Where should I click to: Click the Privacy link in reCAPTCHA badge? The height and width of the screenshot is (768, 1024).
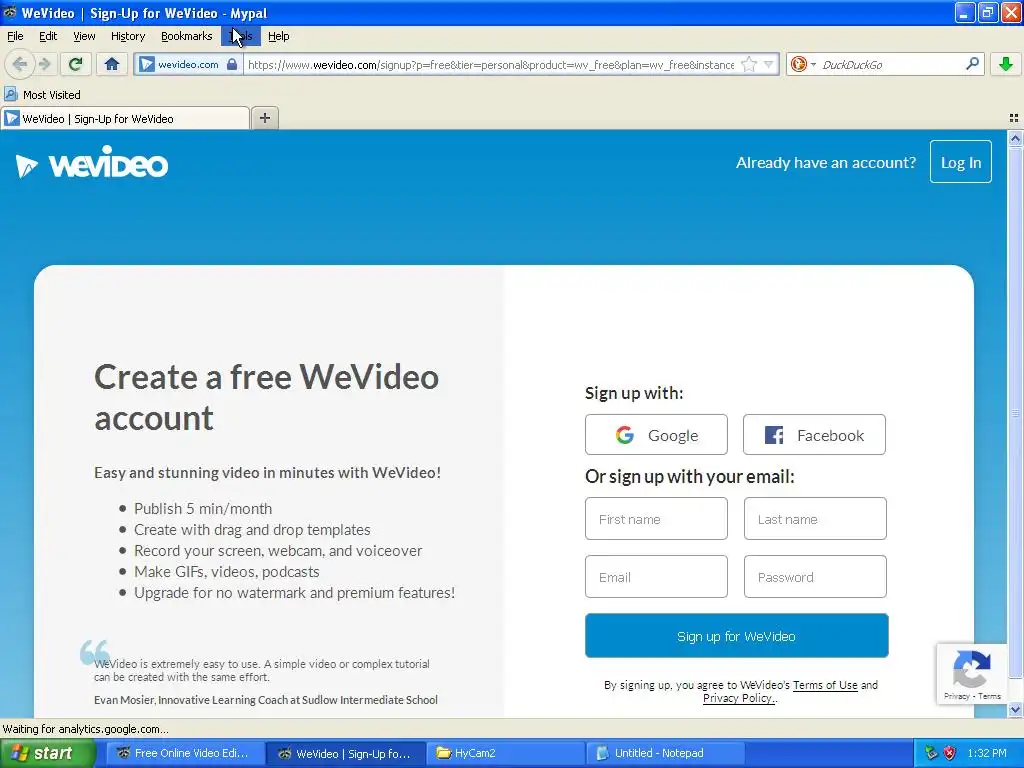956,696
